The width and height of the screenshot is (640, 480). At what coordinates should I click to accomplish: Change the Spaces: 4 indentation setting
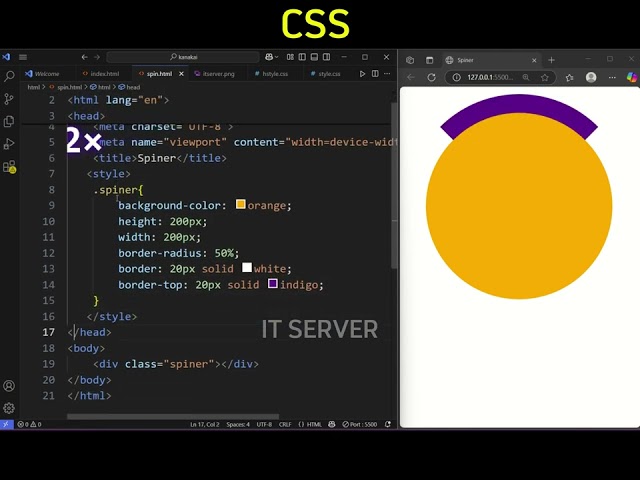point(238,424)
